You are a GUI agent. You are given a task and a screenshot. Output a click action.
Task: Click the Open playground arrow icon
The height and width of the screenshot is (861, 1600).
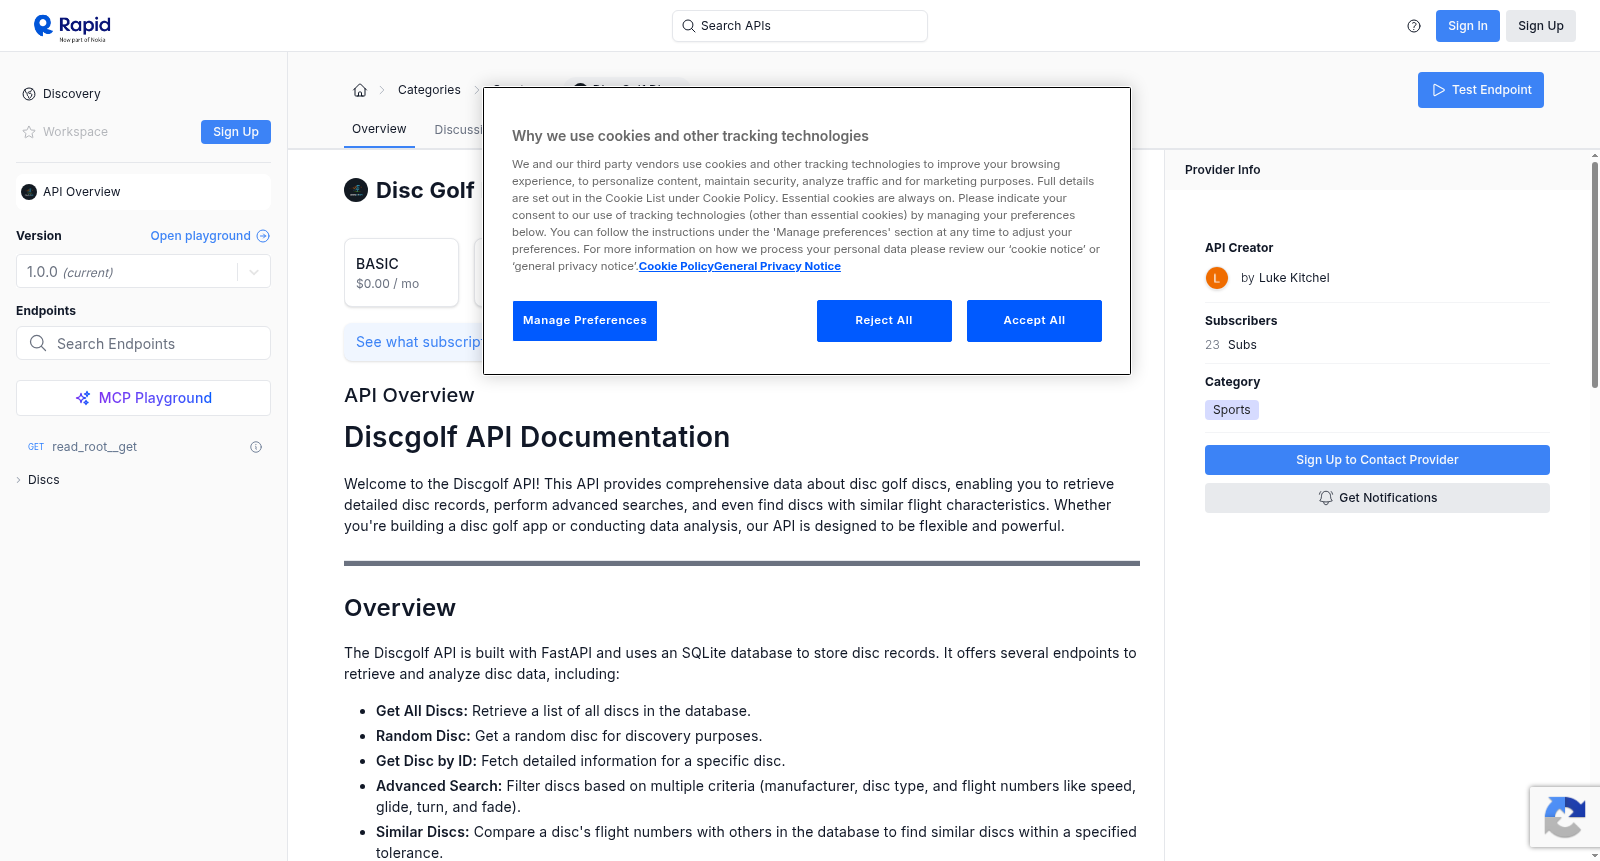[x=263, y=236]
